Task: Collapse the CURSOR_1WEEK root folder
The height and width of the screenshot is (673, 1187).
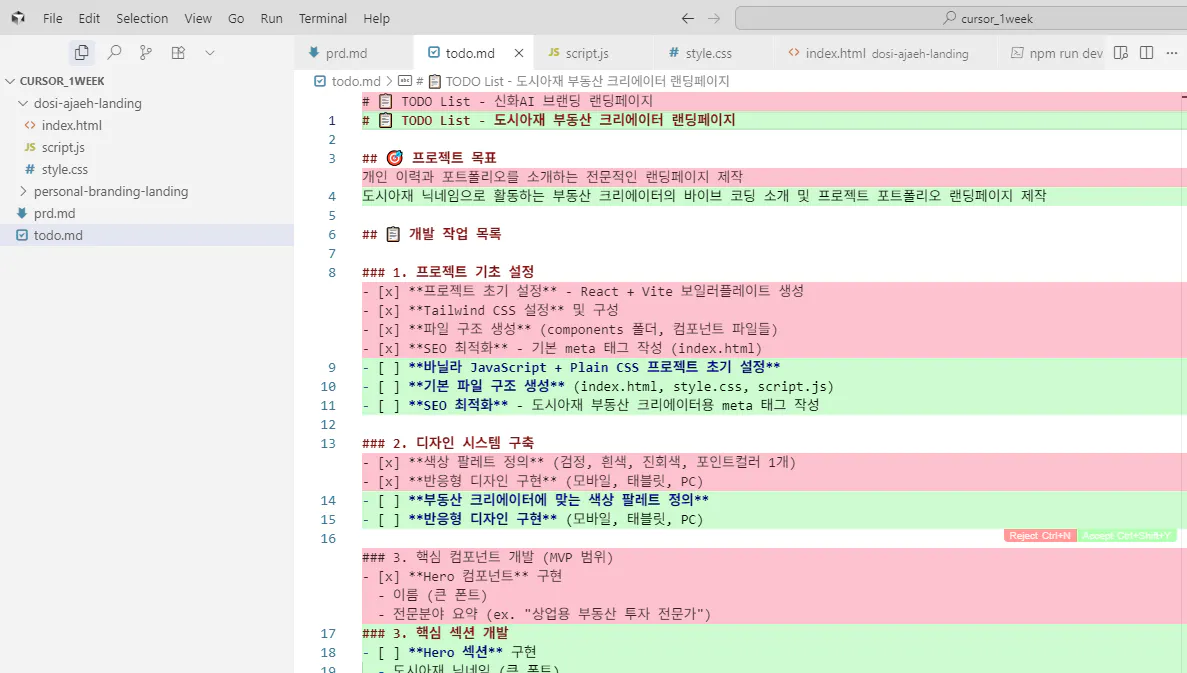Action: coord(11,81)
